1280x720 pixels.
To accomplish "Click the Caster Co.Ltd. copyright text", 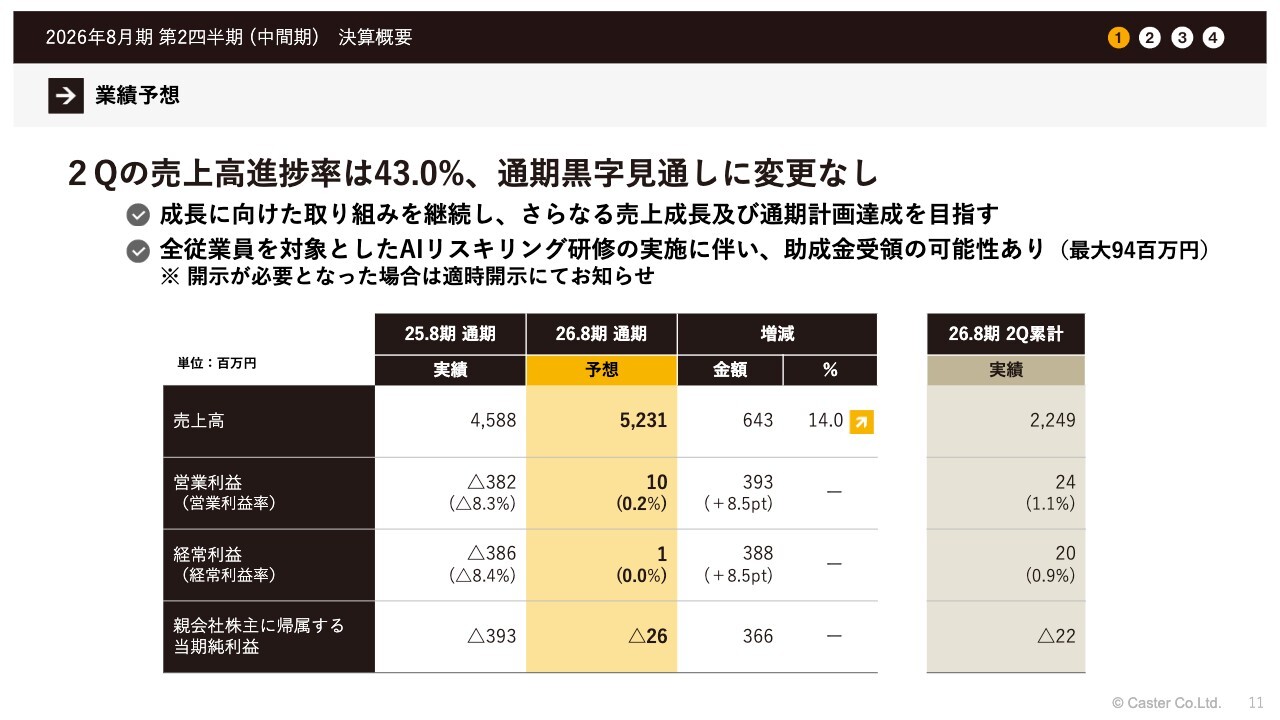I will (1166, 702).
